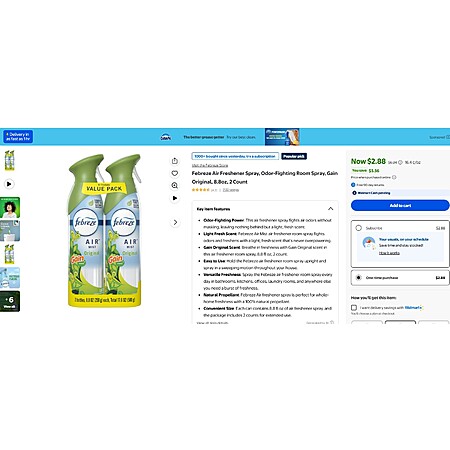The image size is (450, 450).
Task: Select One-time purchase radio option
Action: tap(358, 277)
